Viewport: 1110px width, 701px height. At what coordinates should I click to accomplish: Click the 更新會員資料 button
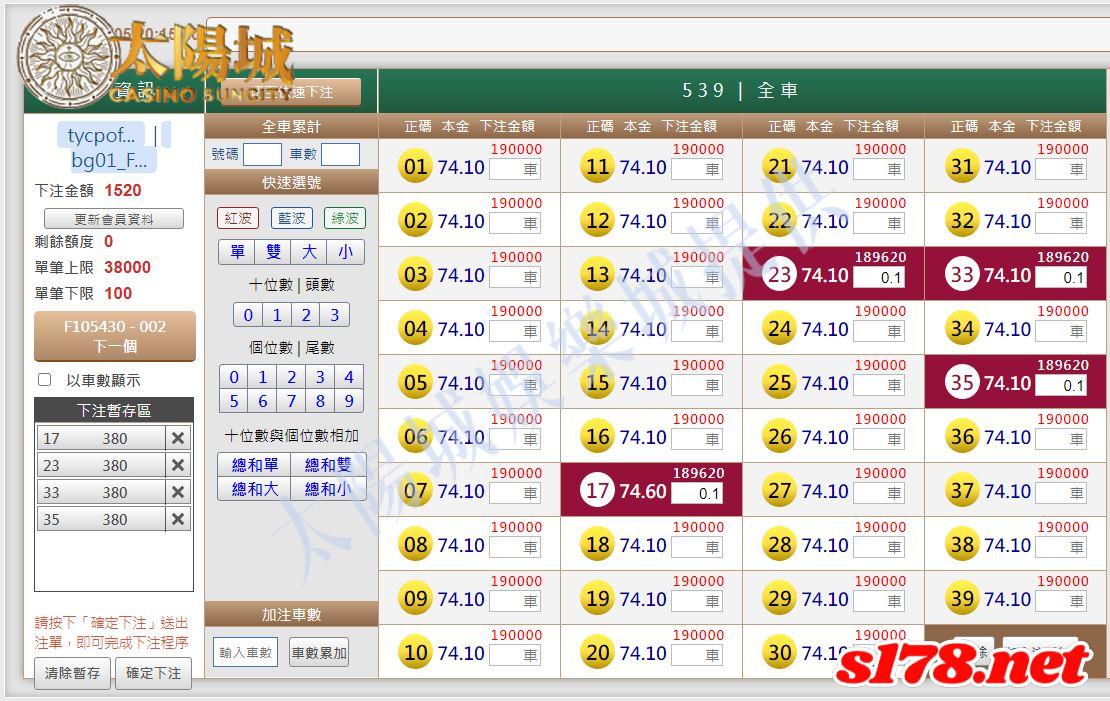tap(114, 219)
